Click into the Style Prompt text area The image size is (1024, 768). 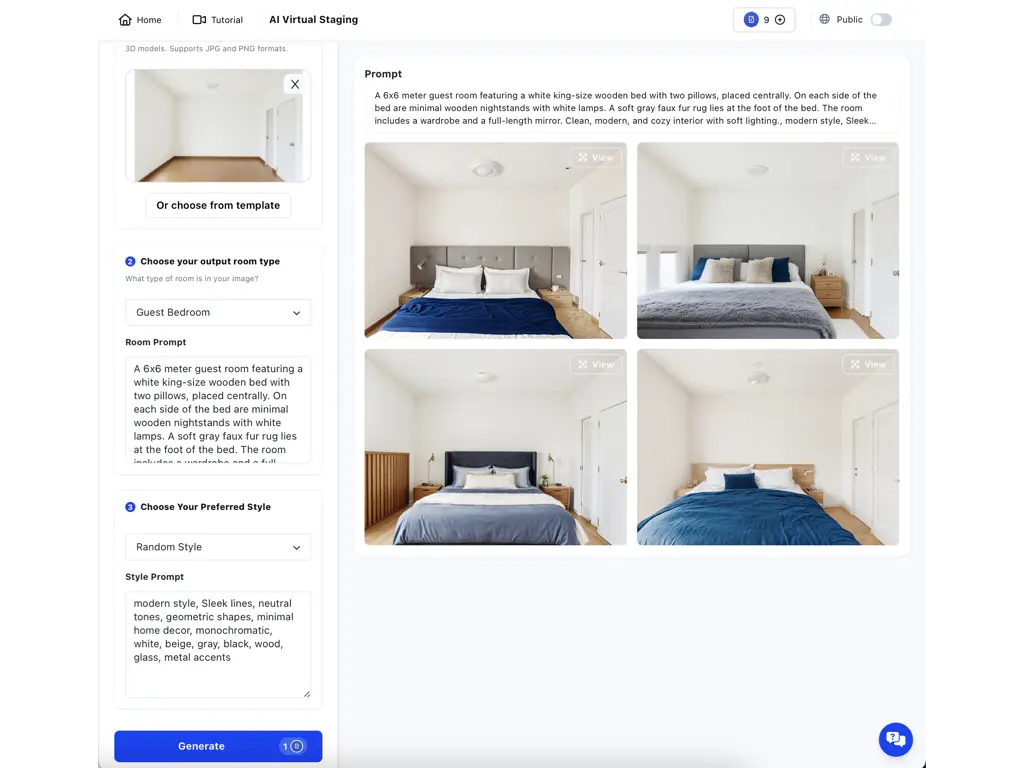click(x=218, y=645)
